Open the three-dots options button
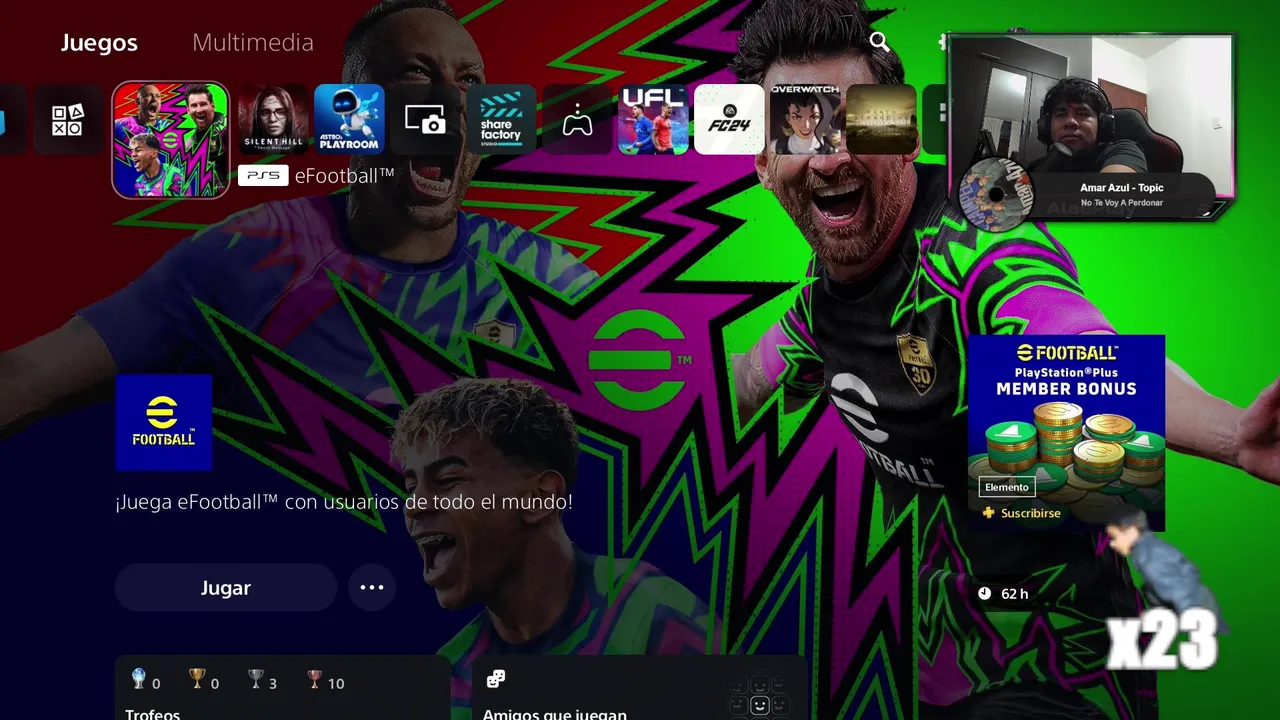The image size is (1280, 720). pos(372,587)
